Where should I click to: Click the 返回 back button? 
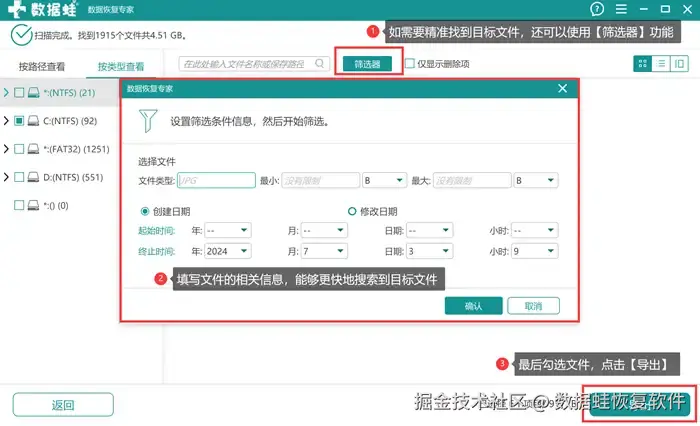pyautogui.click(x=63, y=405)
